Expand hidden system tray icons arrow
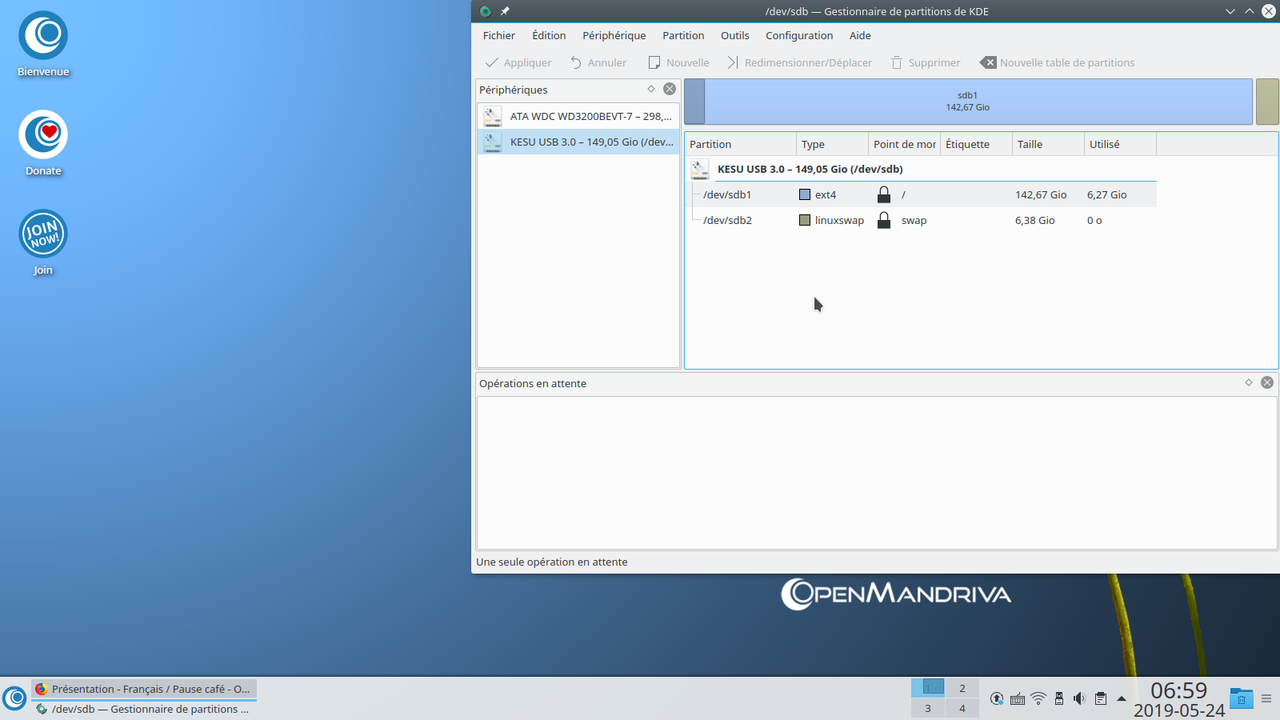The height and width of the screenshot is (720, 1280). (1121, 698)
